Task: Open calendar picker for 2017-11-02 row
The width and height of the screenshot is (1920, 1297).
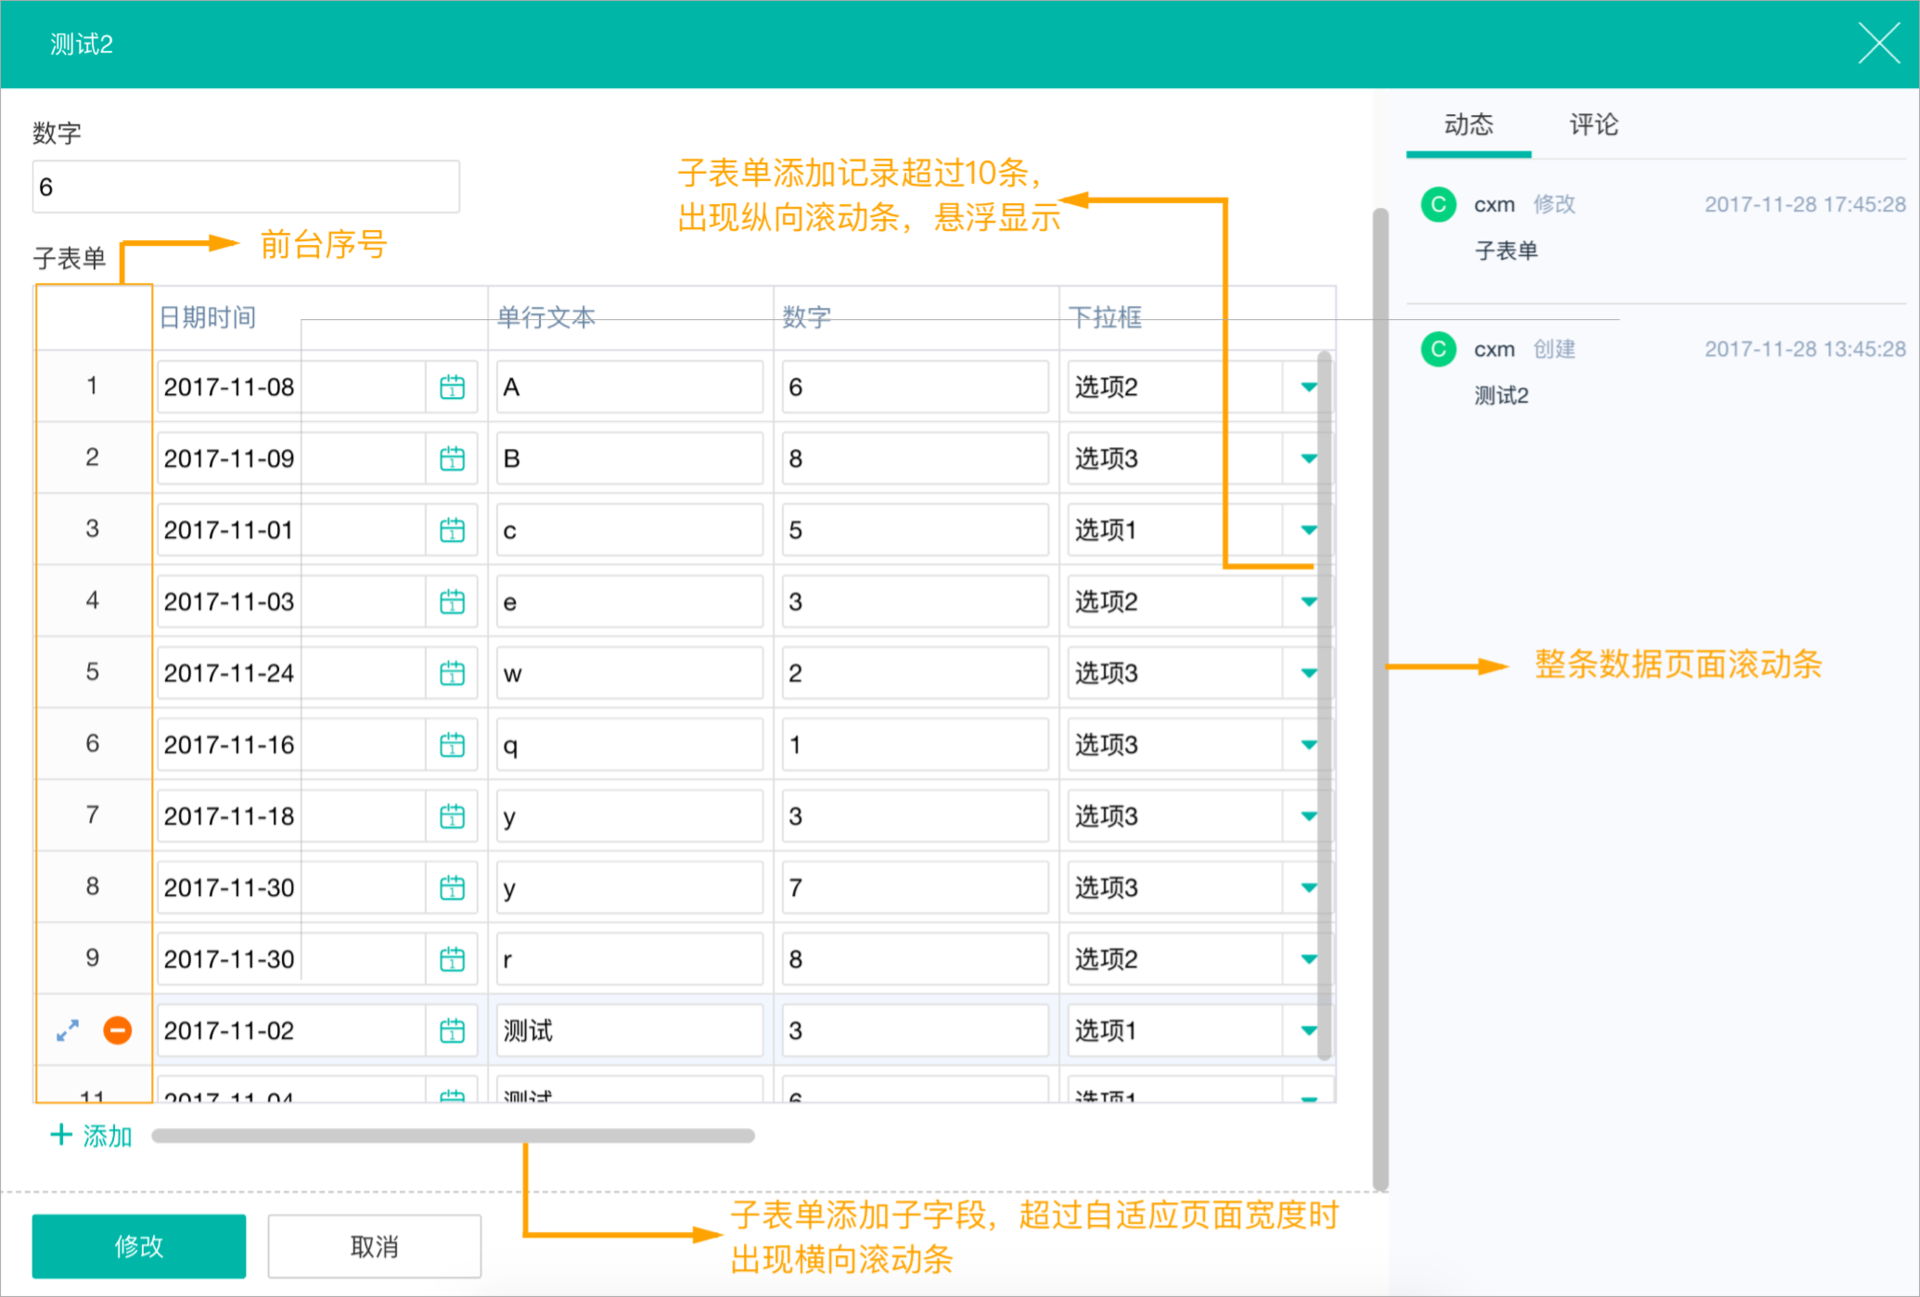Action: (452, 1031)
